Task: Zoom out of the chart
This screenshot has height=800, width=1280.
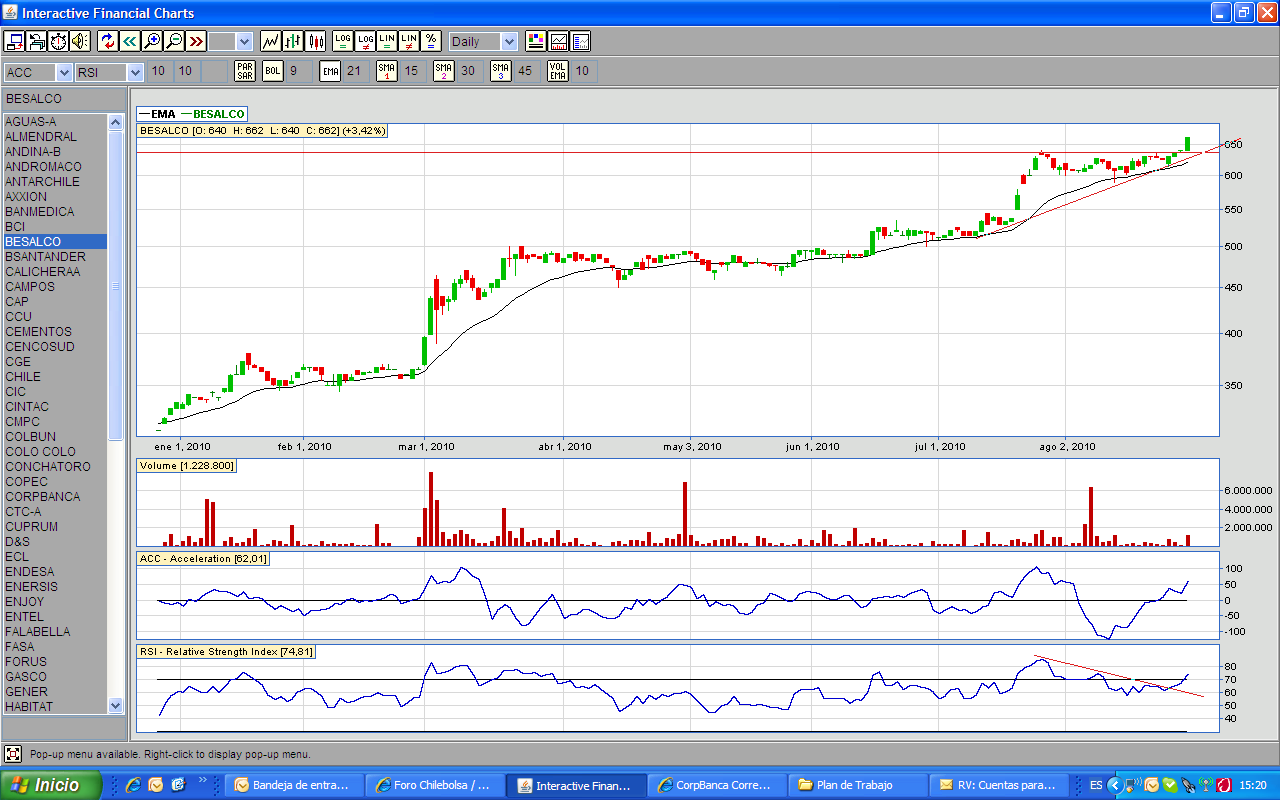Action: click(x=174, y=41)
